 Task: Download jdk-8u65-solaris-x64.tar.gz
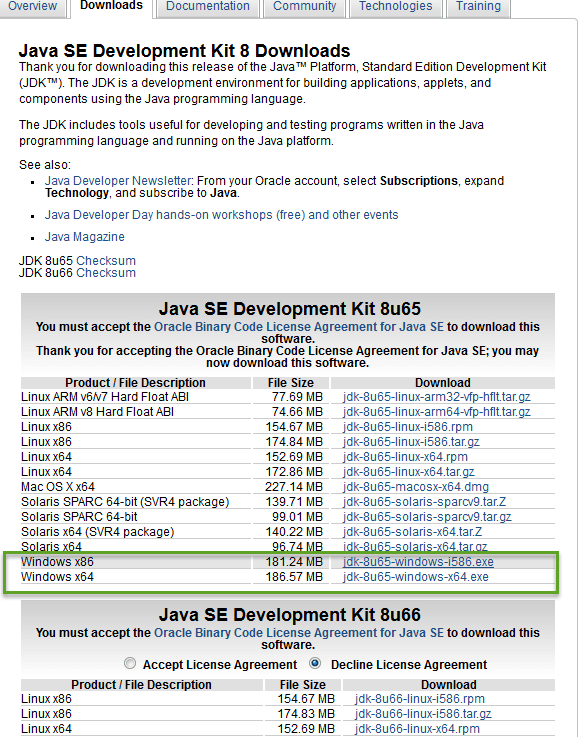(415, 547)
